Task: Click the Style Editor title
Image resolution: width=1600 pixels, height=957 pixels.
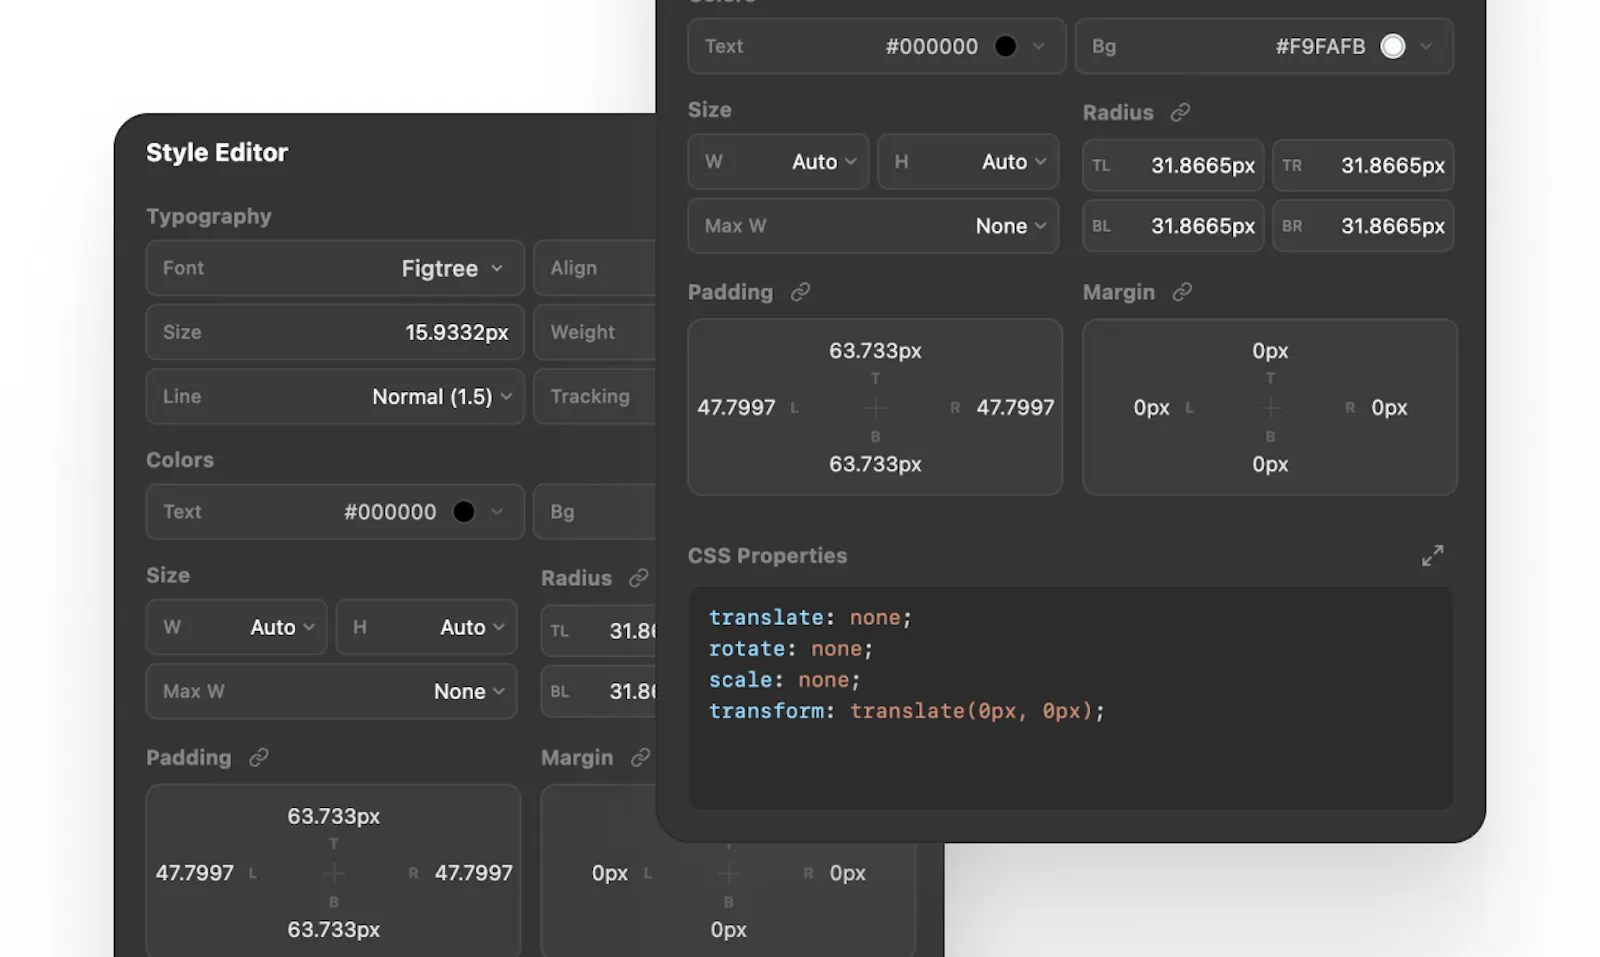Action: pos(217,152)
